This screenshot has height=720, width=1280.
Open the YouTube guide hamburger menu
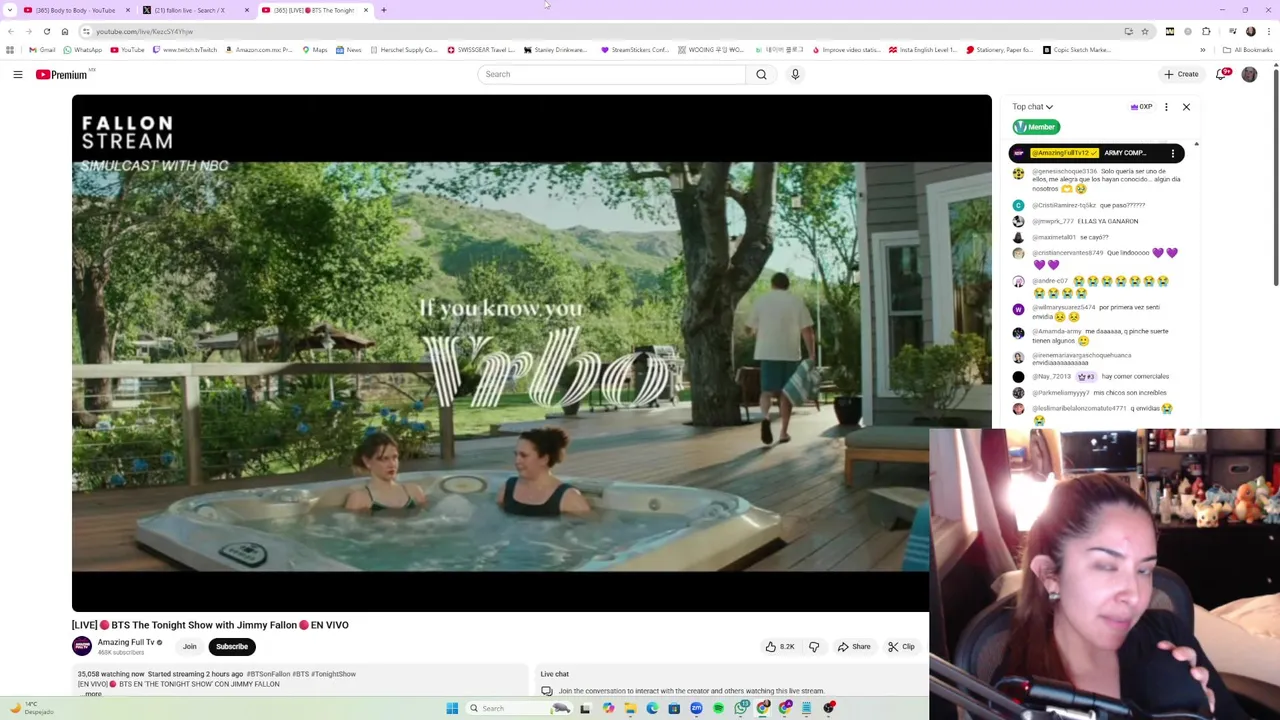(18, 74)
